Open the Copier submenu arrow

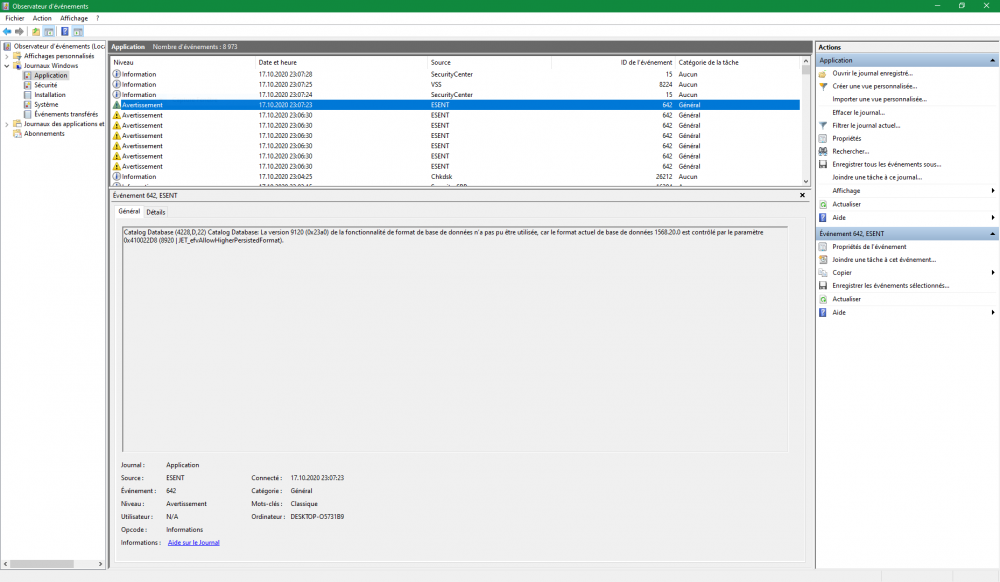(992, 272)
